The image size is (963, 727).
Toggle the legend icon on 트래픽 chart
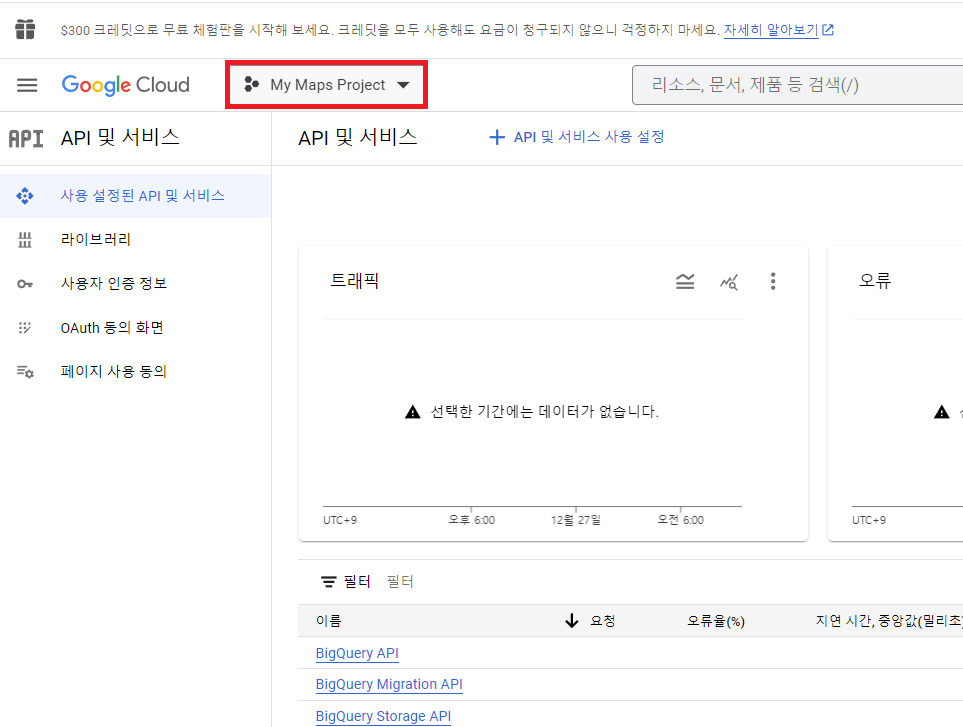(685, 281)
